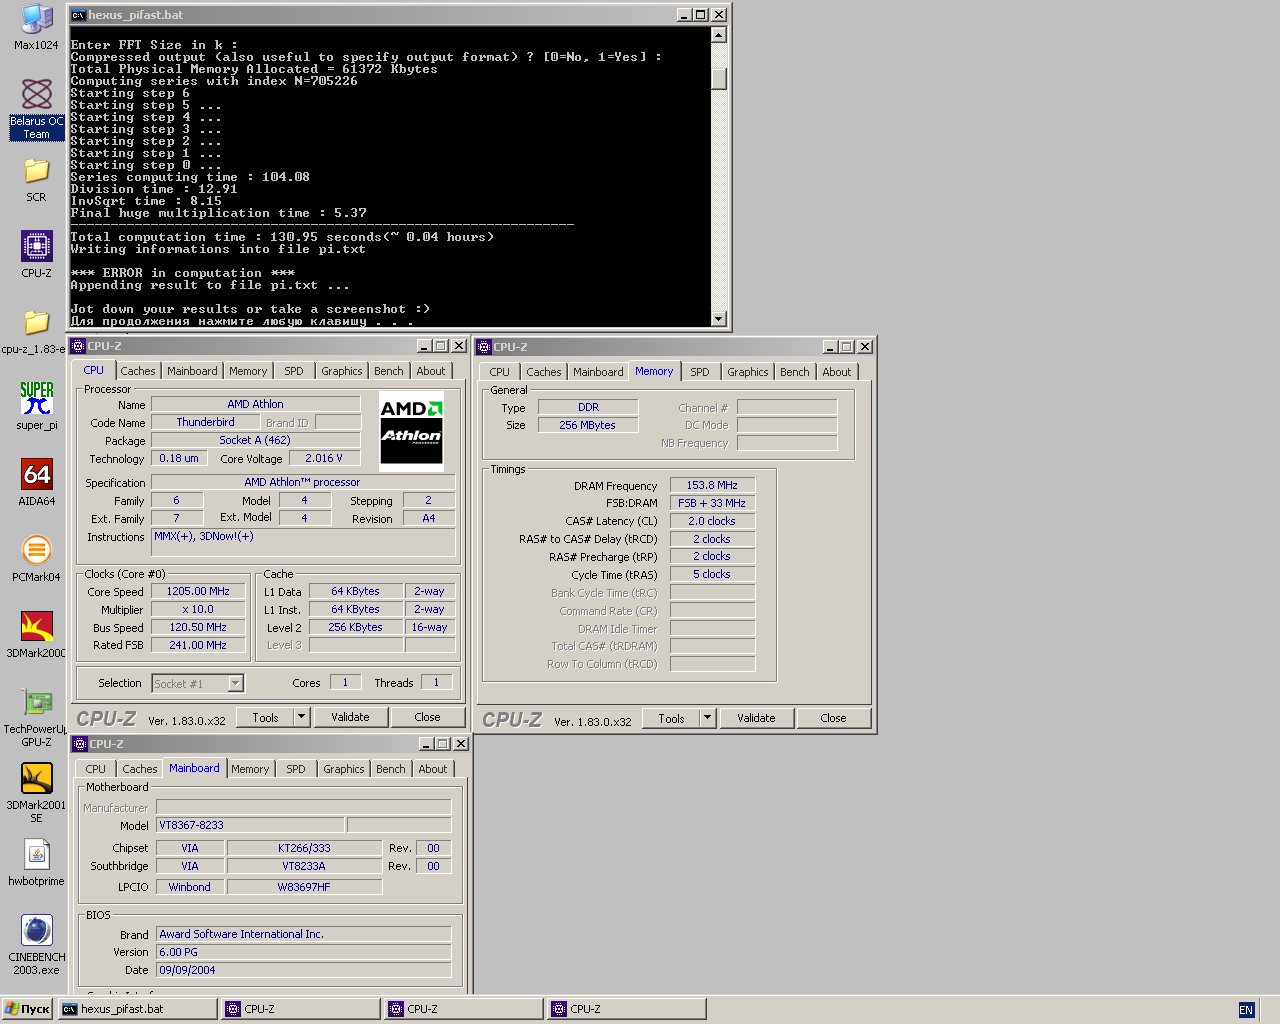Click the mainboard Model VT8367-8233 field
The width and height of the screenshot is (1280, 1024).
click(250, 825)
